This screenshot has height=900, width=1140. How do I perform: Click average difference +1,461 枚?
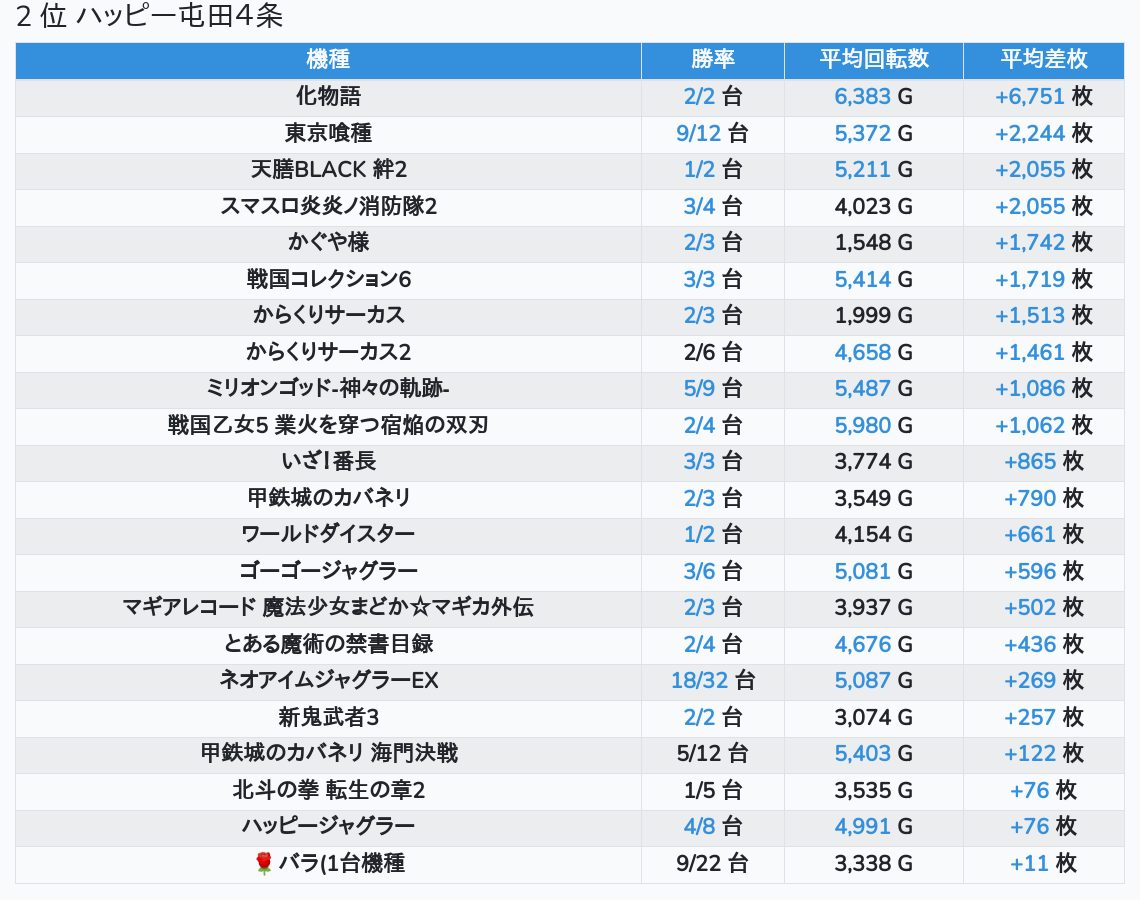(x=1043, y=353)
